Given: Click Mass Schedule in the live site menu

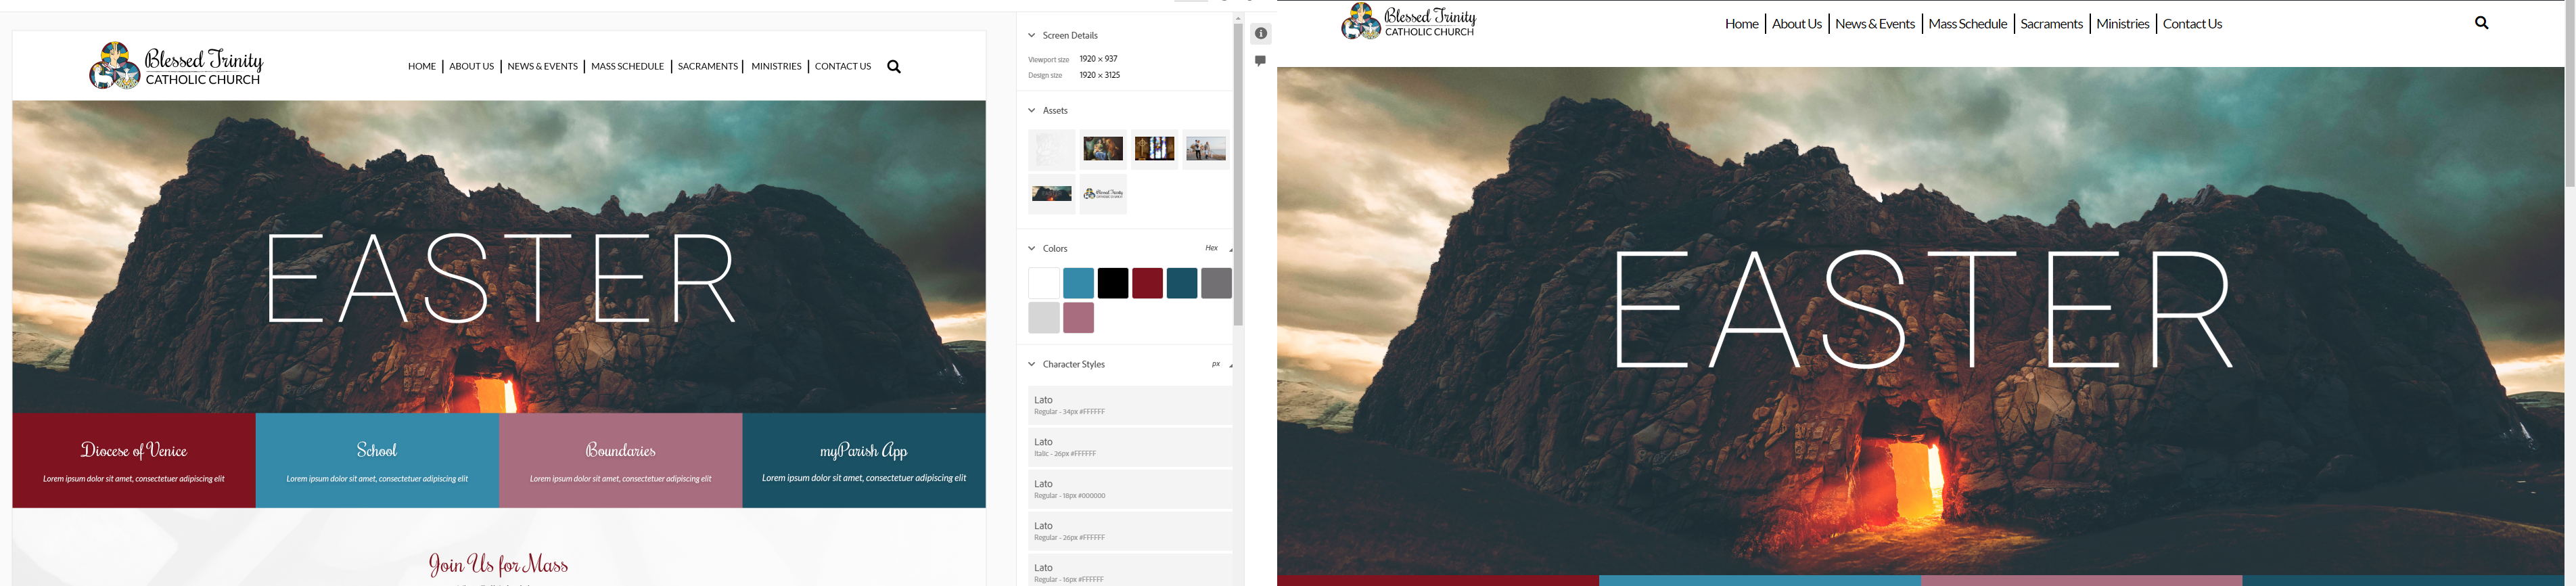Looking at the screenshot, I should pyautogui.click(x=1967, y=24).
